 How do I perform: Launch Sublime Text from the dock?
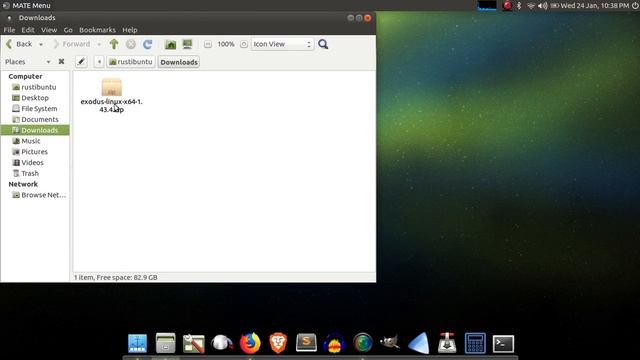coord(306,342)
